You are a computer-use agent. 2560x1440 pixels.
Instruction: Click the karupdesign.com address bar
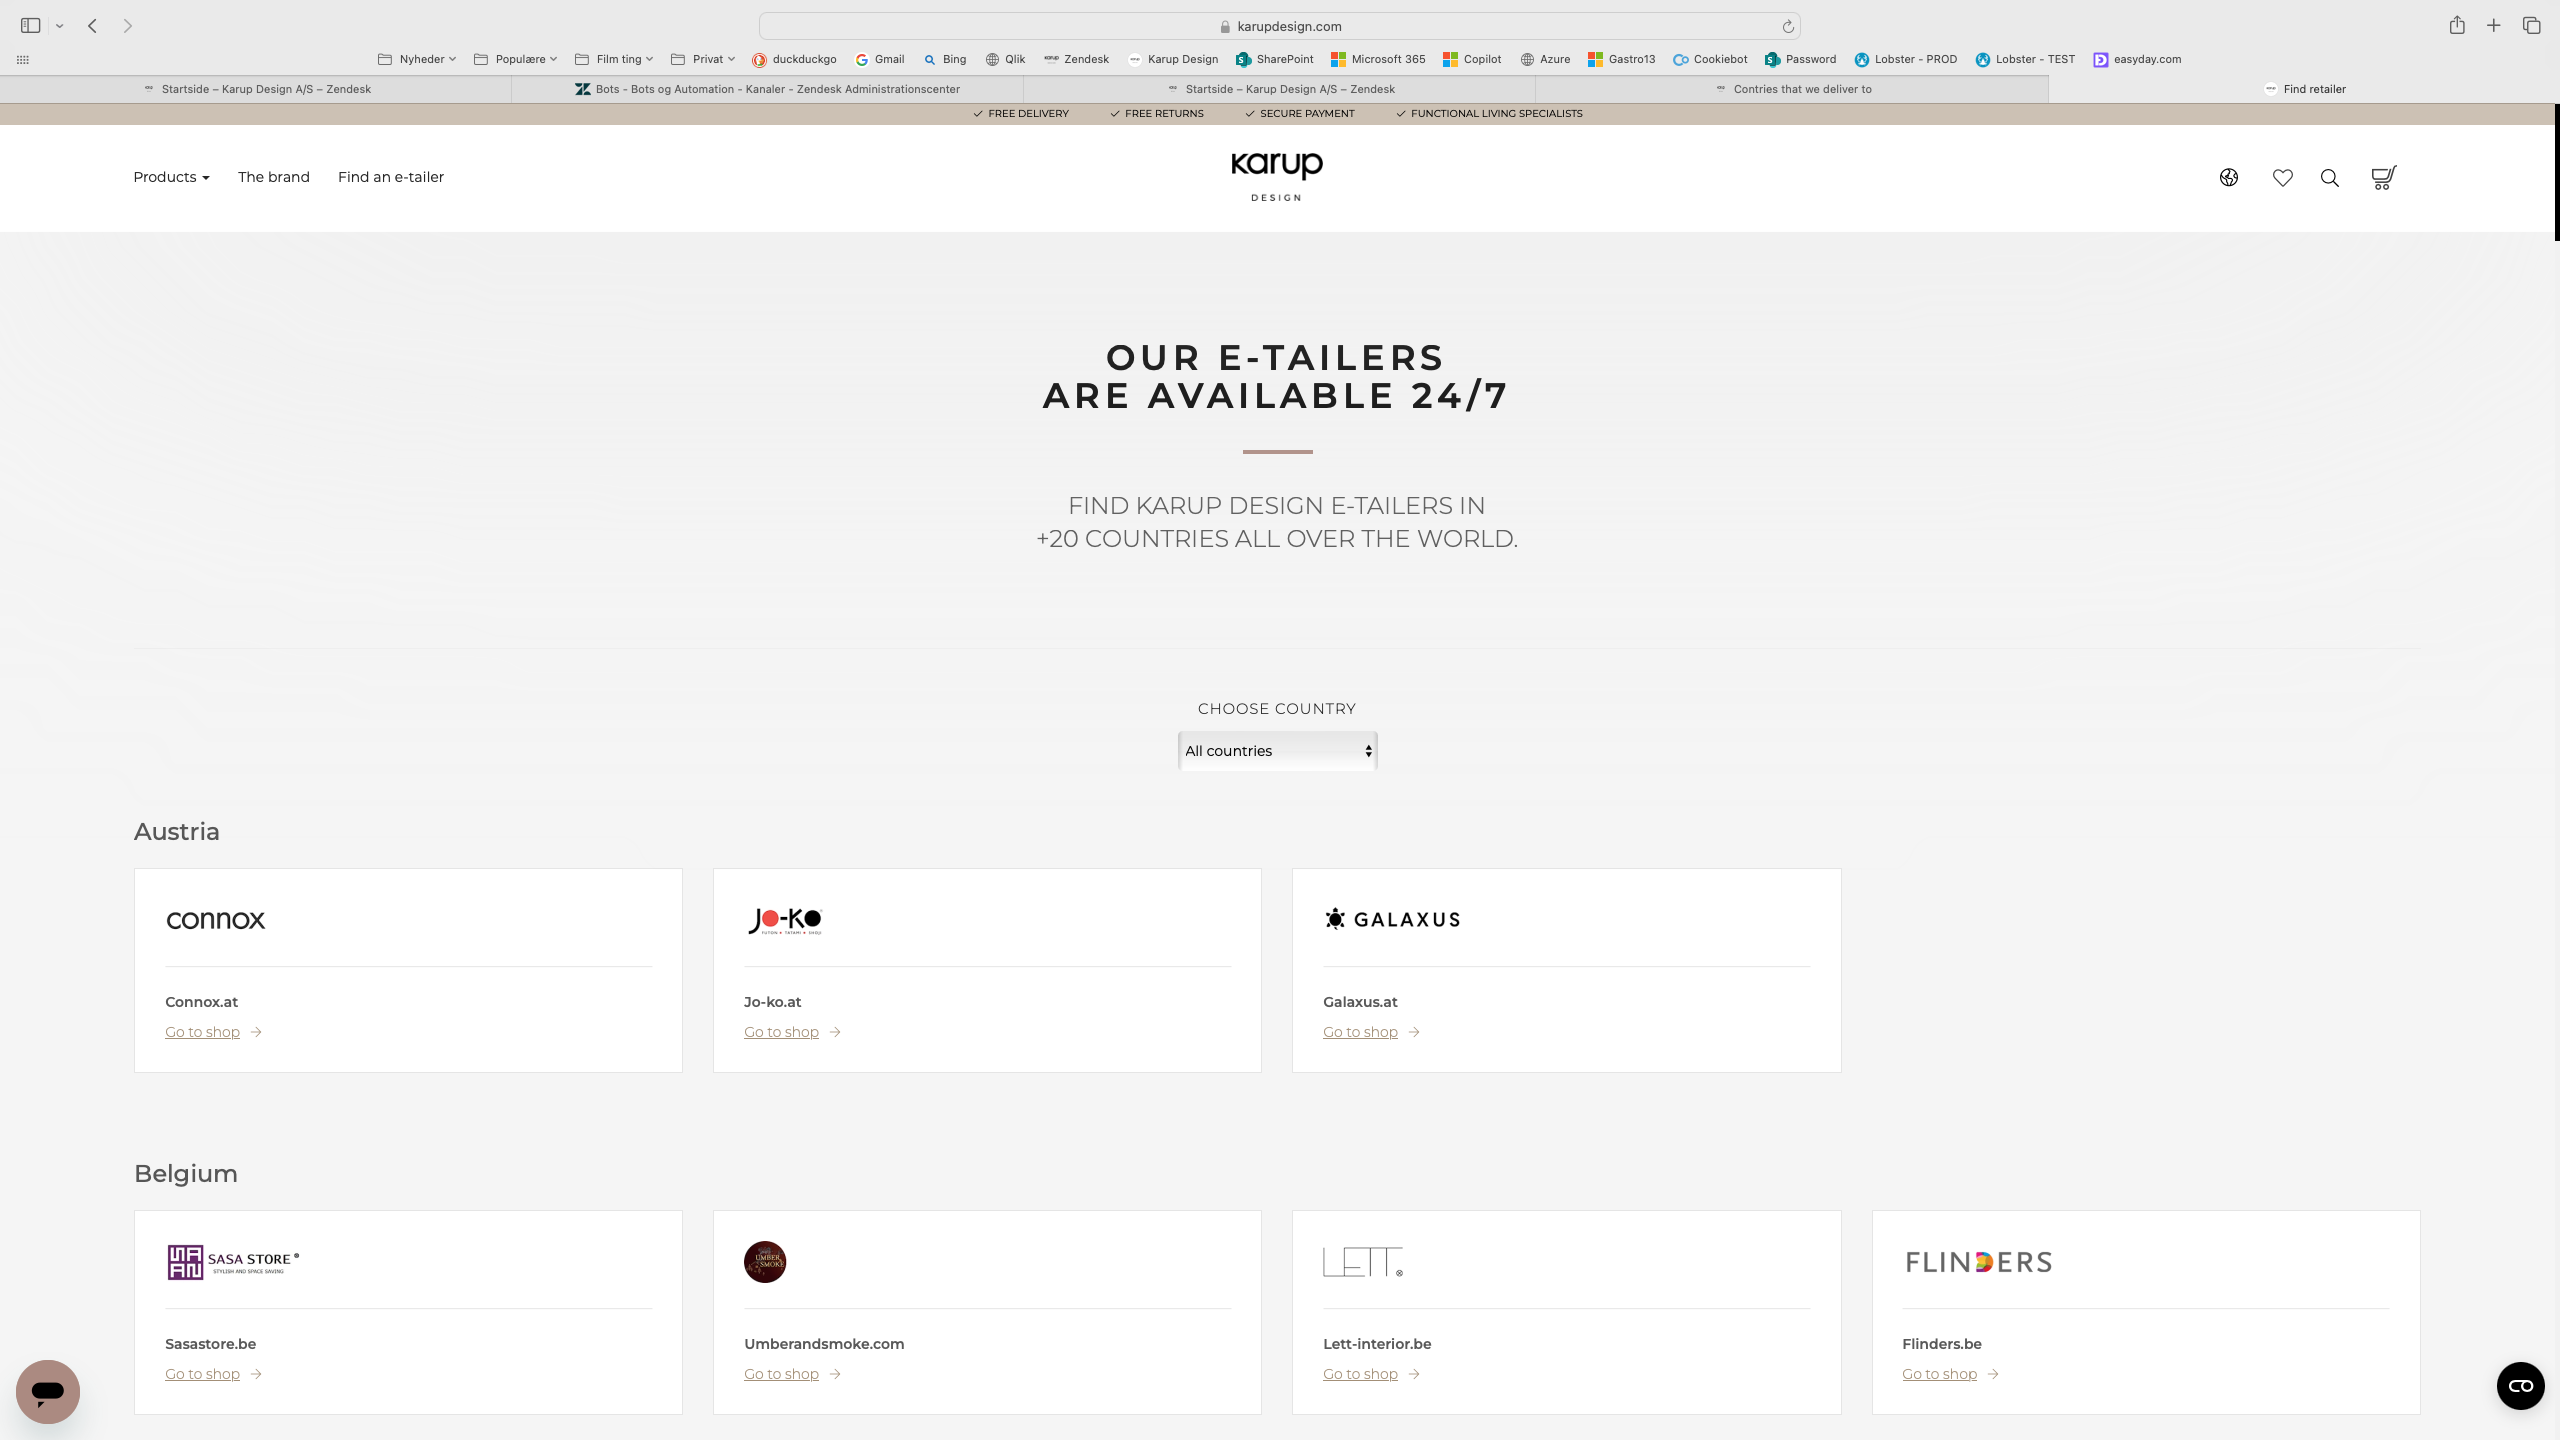[1288, 27]
